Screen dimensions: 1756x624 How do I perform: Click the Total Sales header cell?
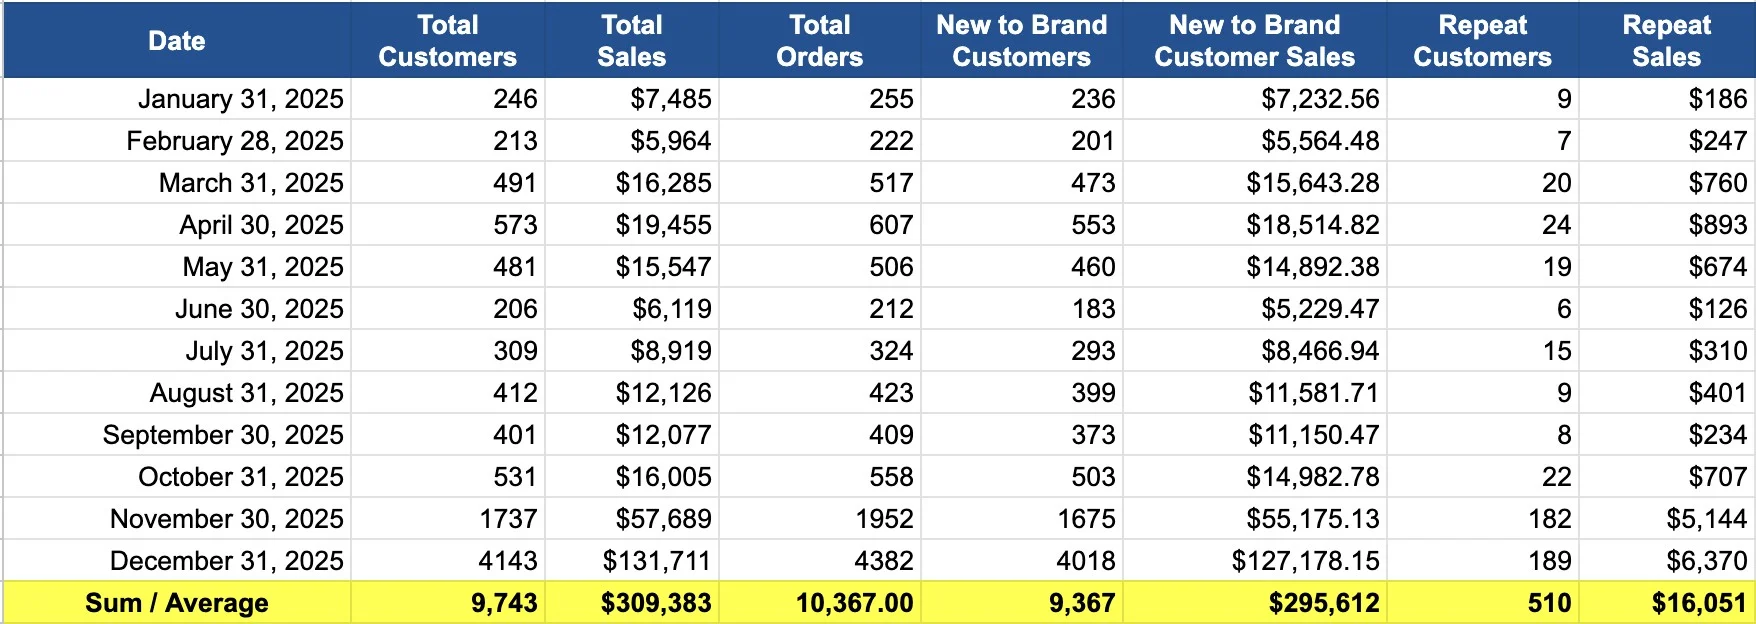(x=631, y=41)
